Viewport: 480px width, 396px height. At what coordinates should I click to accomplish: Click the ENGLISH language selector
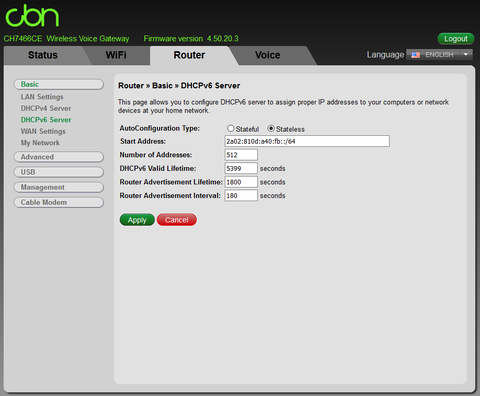pos(439,55)
